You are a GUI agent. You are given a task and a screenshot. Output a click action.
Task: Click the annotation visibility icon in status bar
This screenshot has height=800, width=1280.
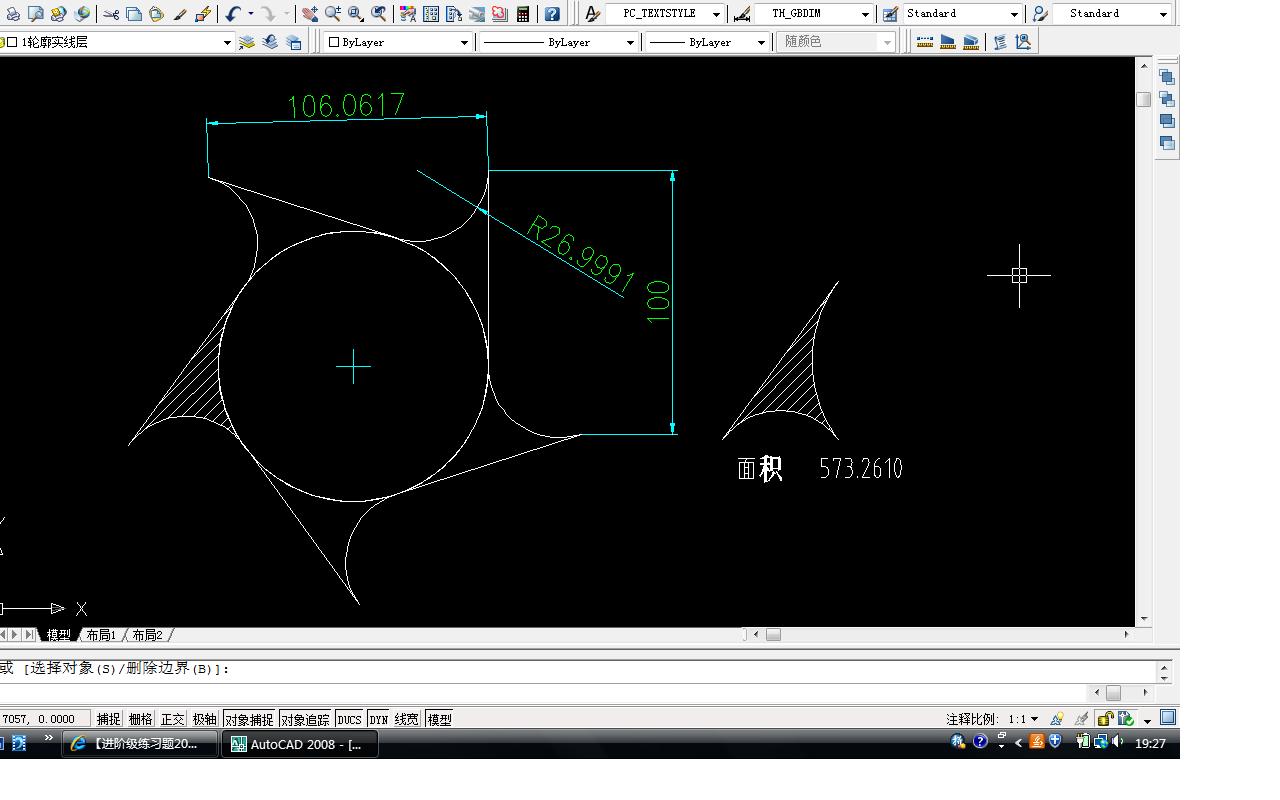(1057, 718)
